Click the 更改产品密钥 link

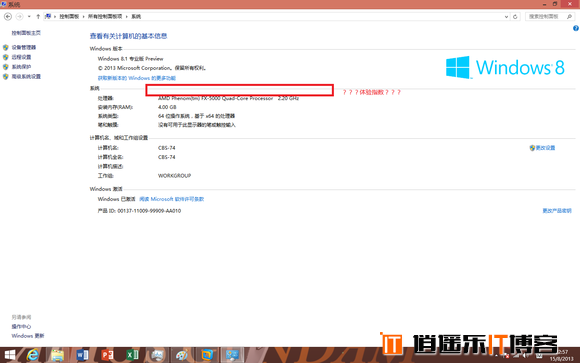click(x=557, y=211)
